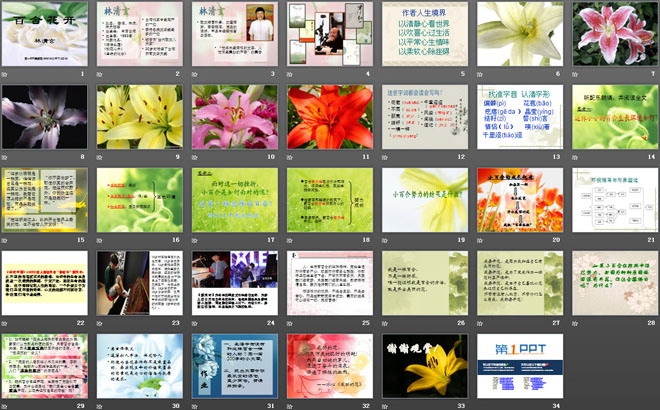The width and height of the screenshot is (660, 410).
Task: Select slide 23 boy playing piano
Action: tap(140, 283)
